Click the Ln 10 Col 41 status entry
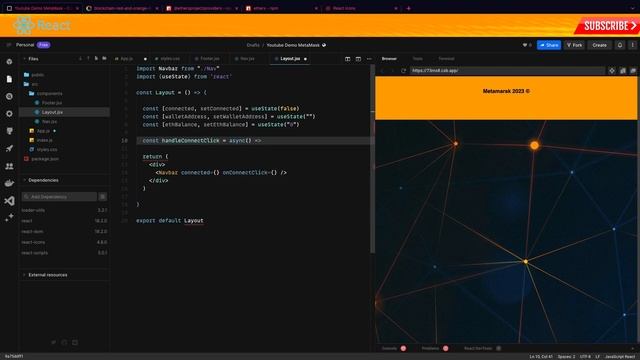The image size is (640, 360). point(541,357)
